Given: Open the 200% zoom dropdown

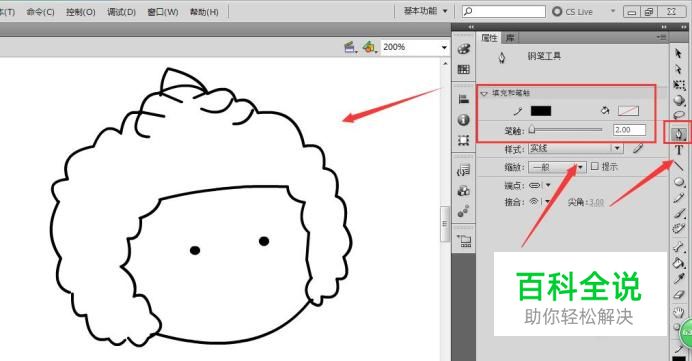Looking at the screenshot, I should [x=444, y=47].
